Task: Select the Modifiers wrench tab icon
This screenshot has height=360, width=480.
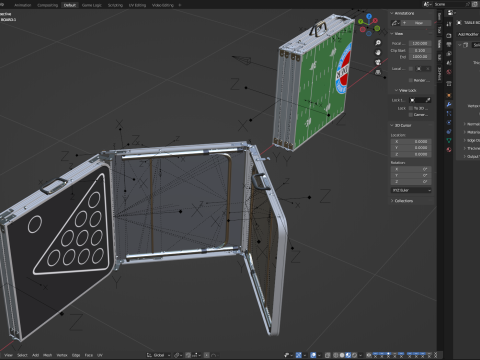Action: click(x=449, y=105)
